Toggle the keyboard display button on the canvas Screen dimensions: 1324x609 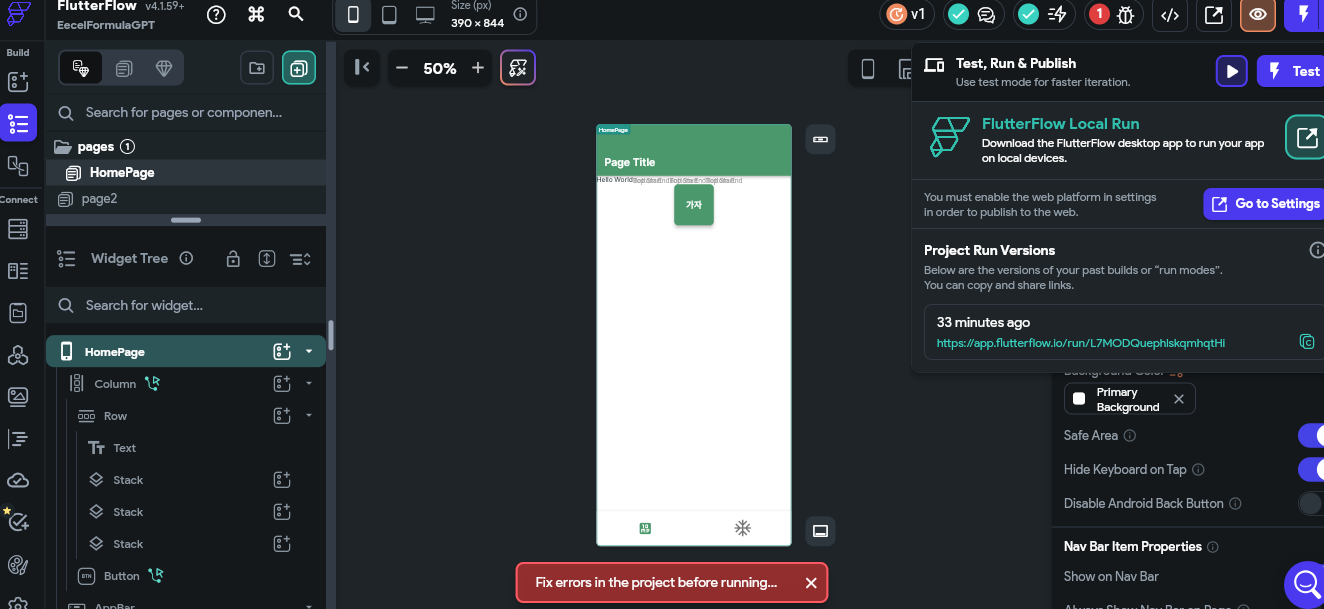820,139
